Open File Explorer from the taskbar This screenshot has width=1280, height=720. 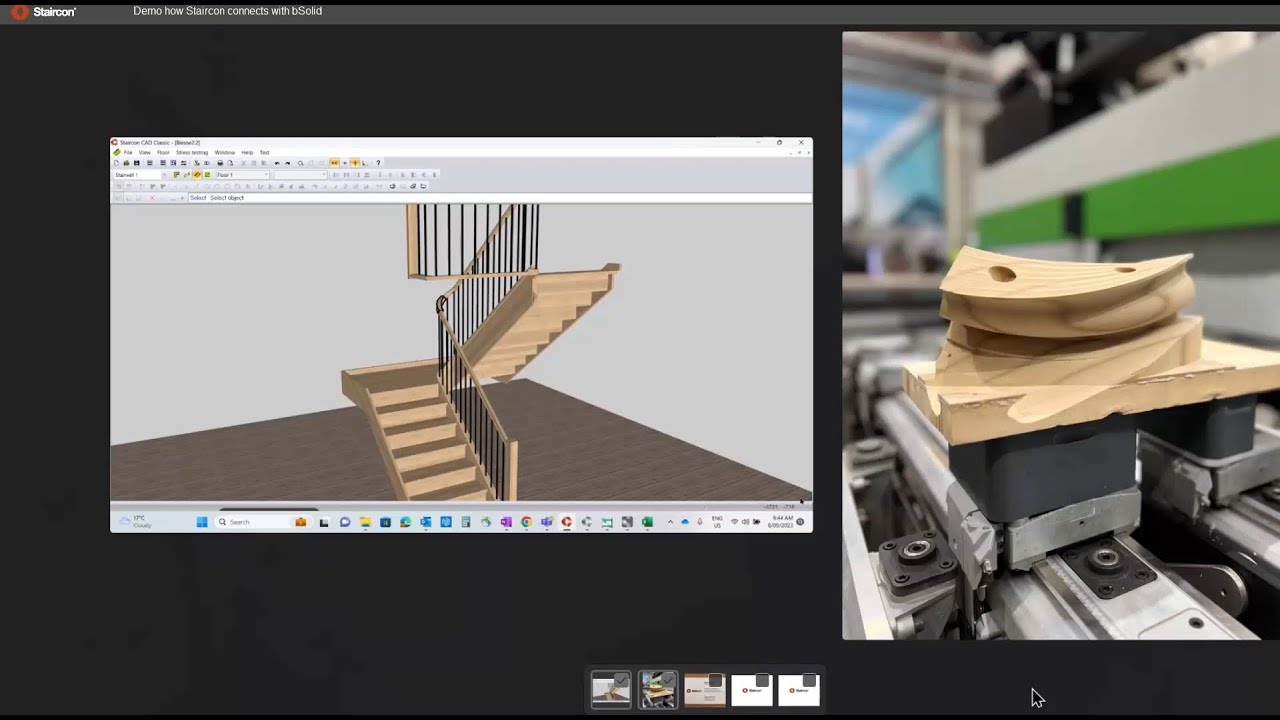pyautogui.click(x=365, y=522)
